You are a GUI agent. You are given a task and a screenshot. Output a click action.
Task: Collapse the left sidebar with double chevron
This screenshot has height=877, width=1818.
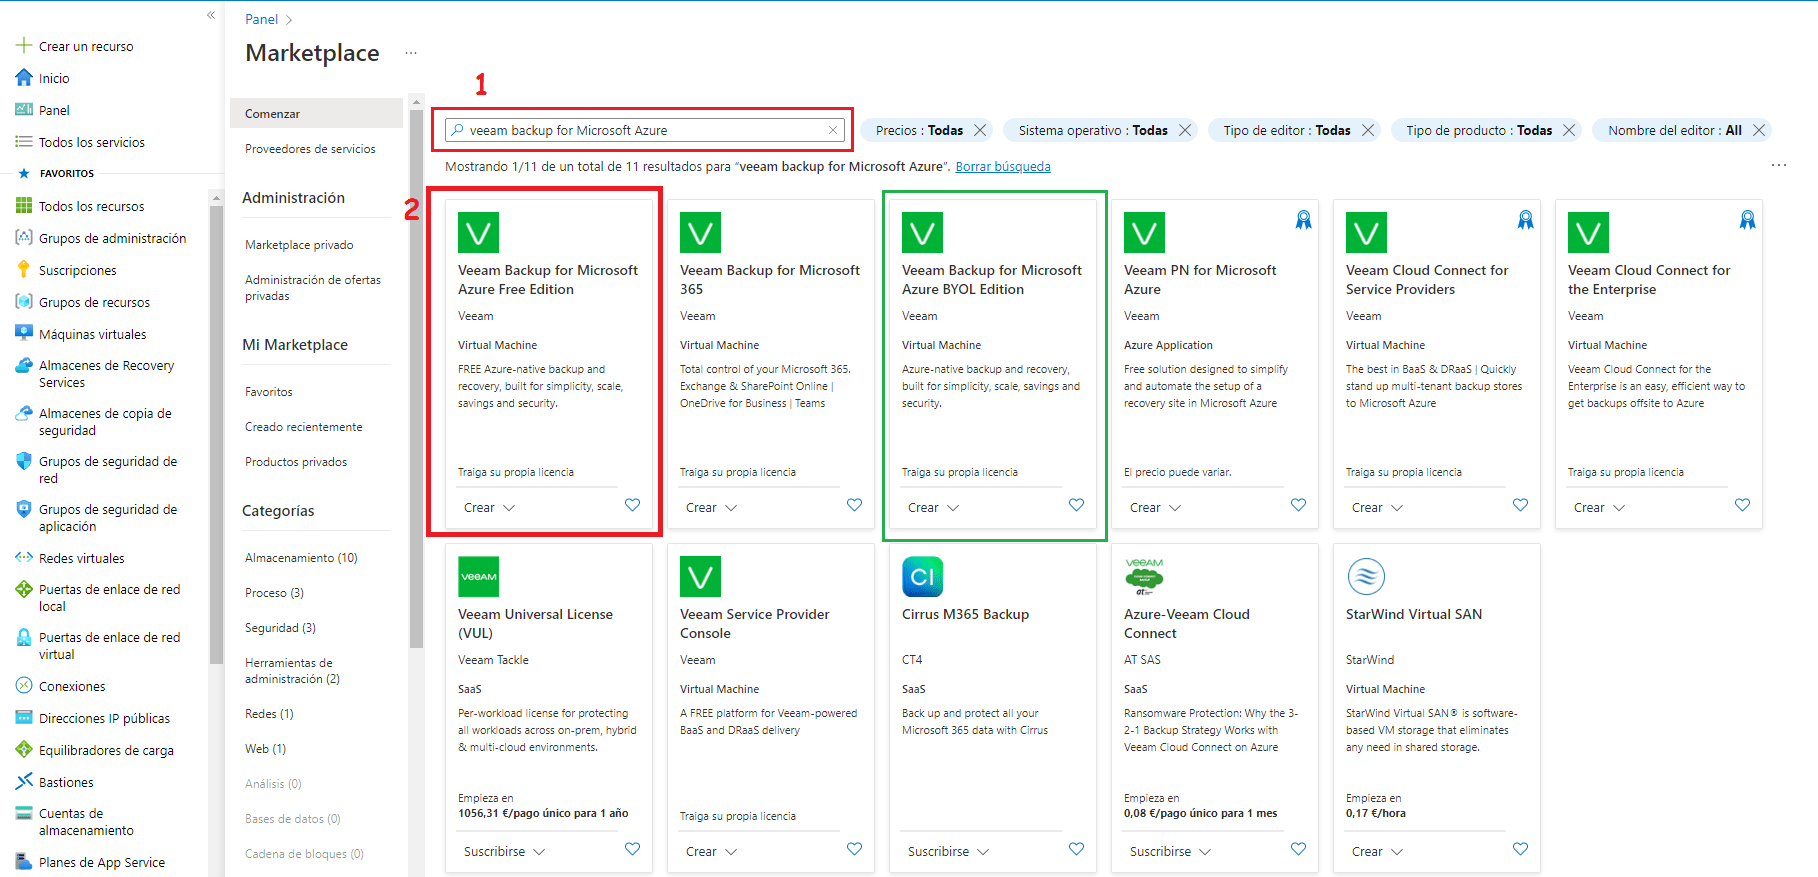click(x=211, y=15)
